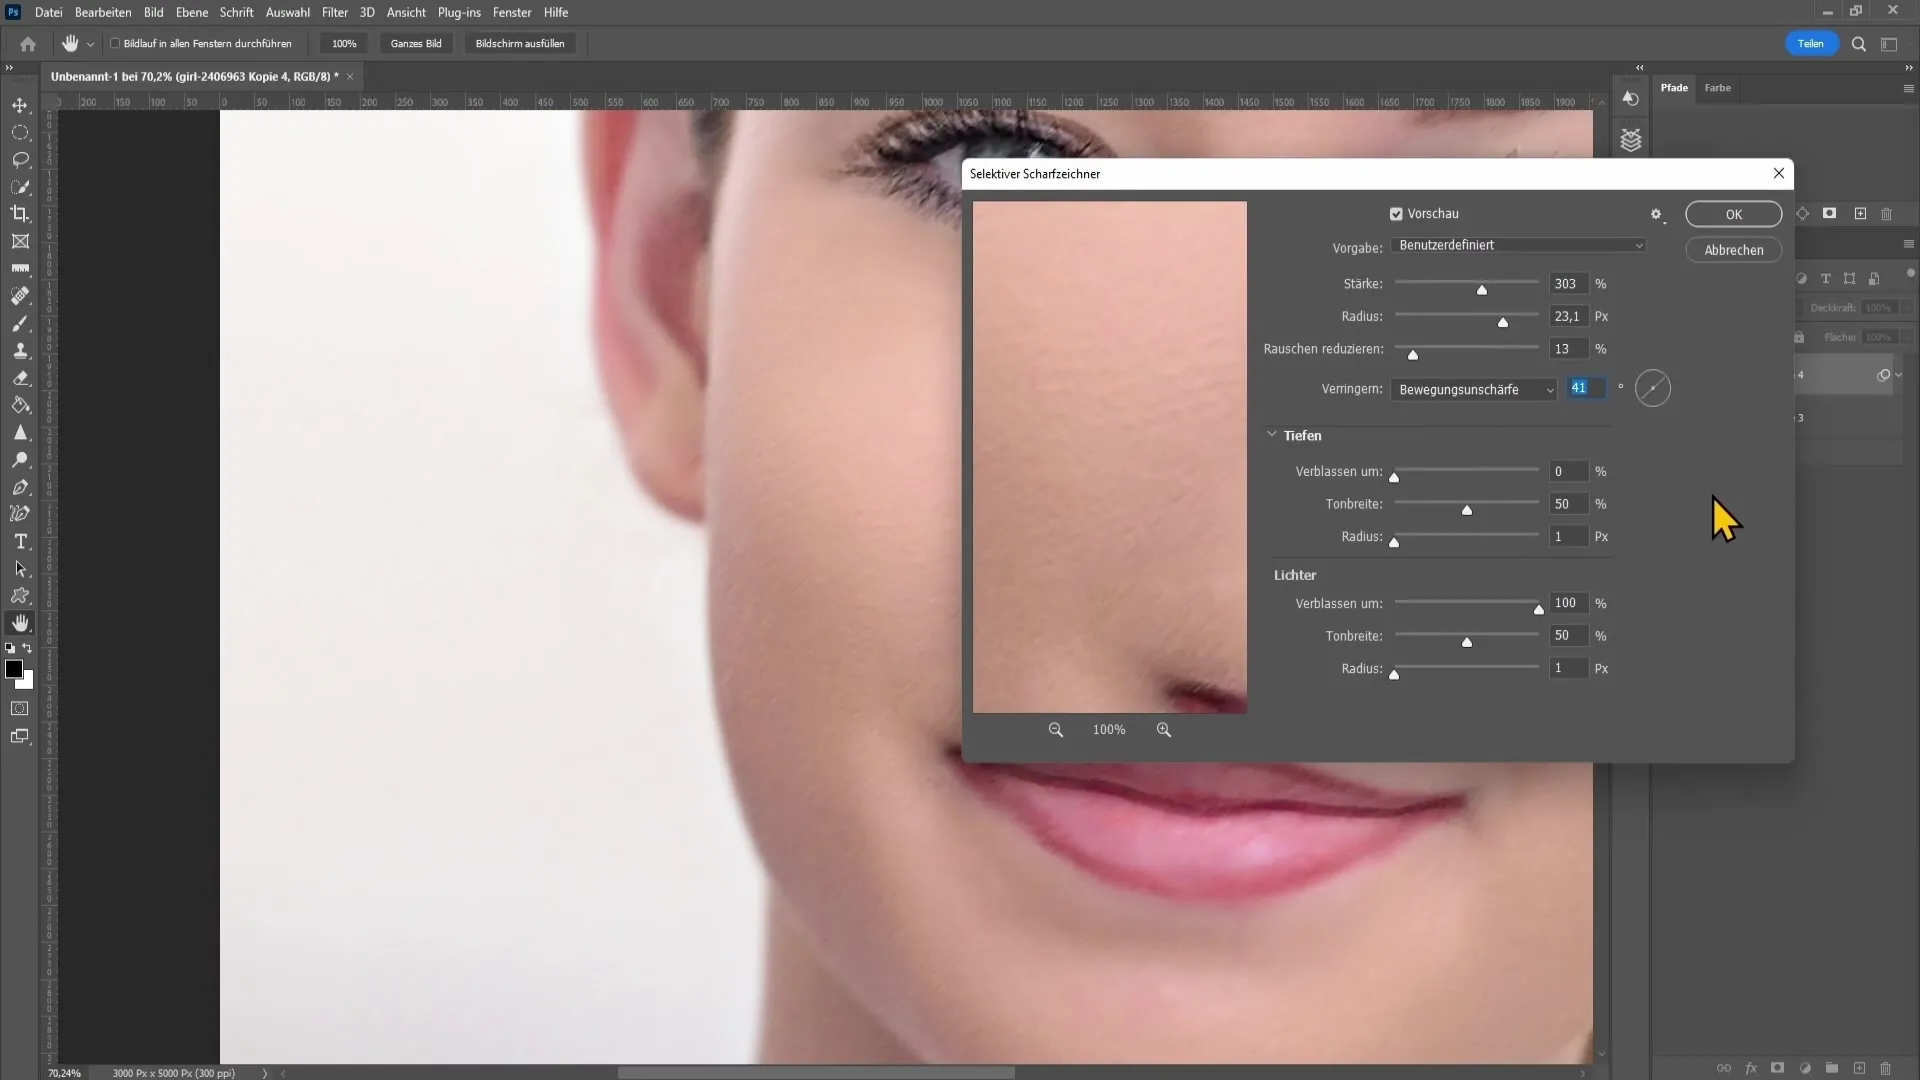The image size is (1920, 1080).
Task: Open the Pfade panel menu
Action: pyautogui.click(x=1908, y=88)
